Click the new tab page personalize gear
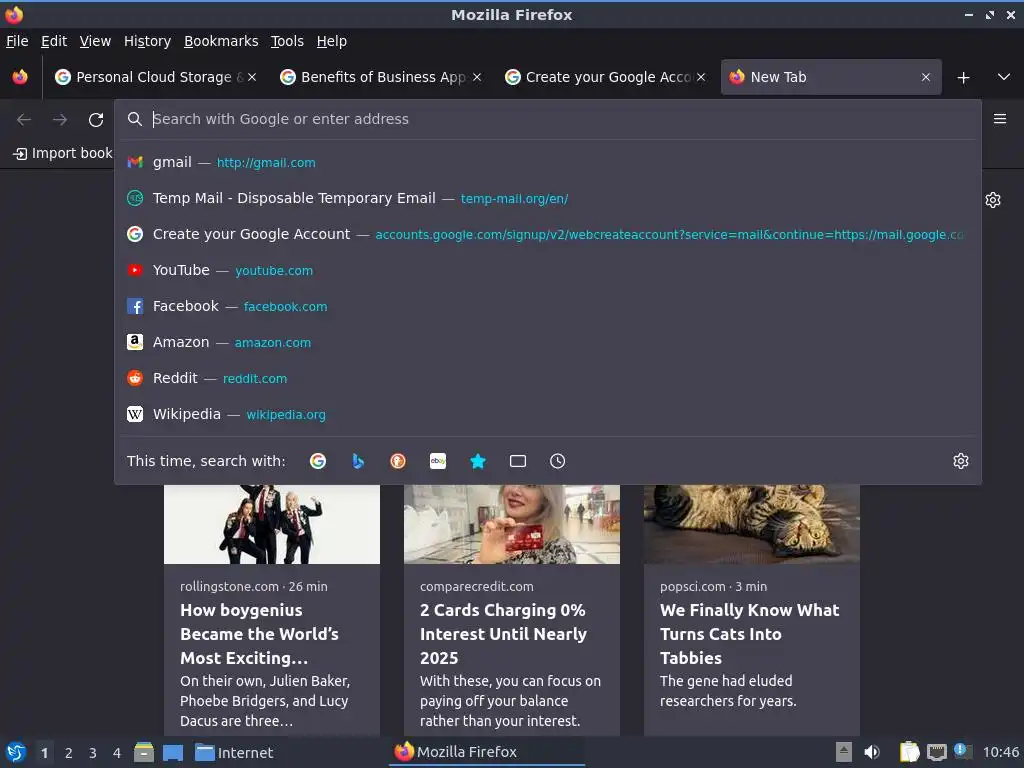This screenshot has height=768, width=1024. 993,200
